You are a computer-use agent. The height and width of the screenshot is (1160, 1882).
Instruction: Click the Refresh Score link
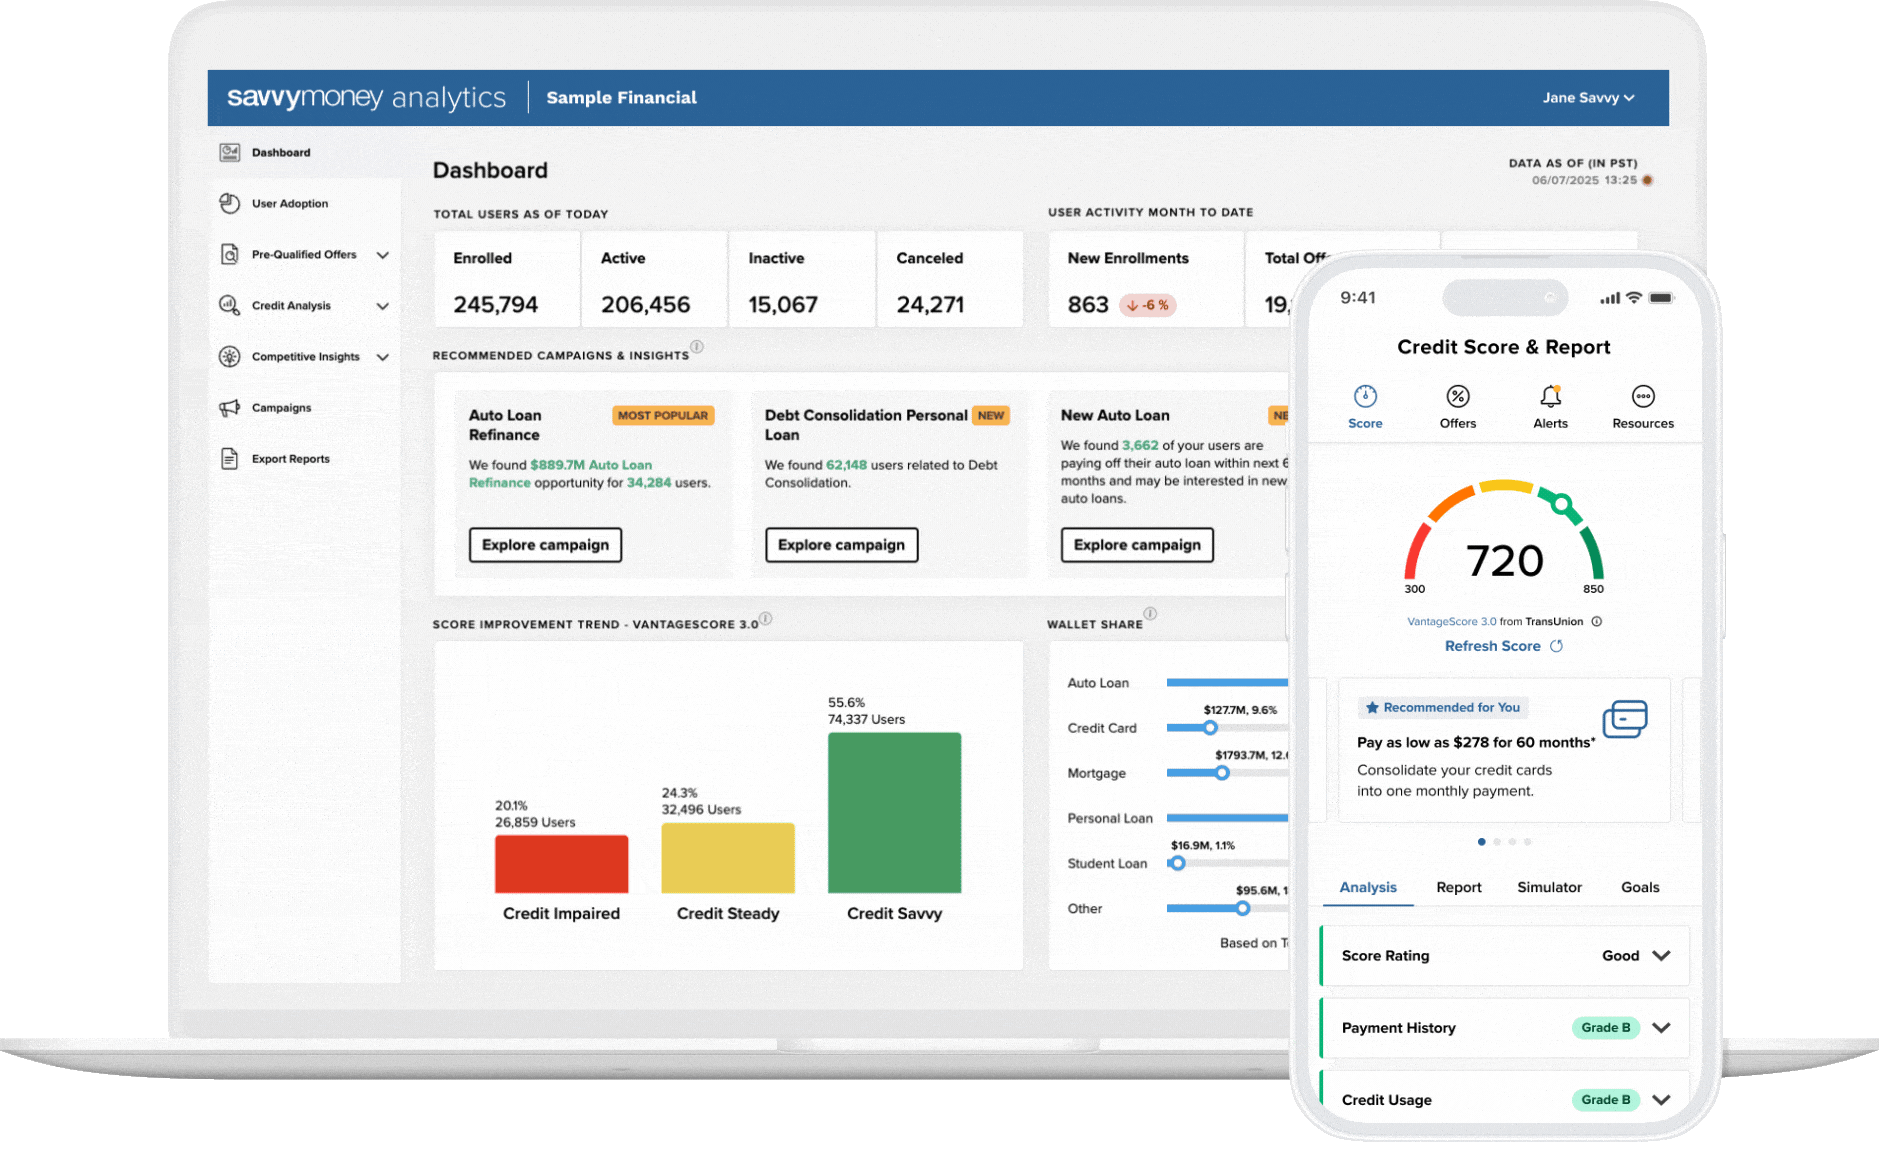1493,646
